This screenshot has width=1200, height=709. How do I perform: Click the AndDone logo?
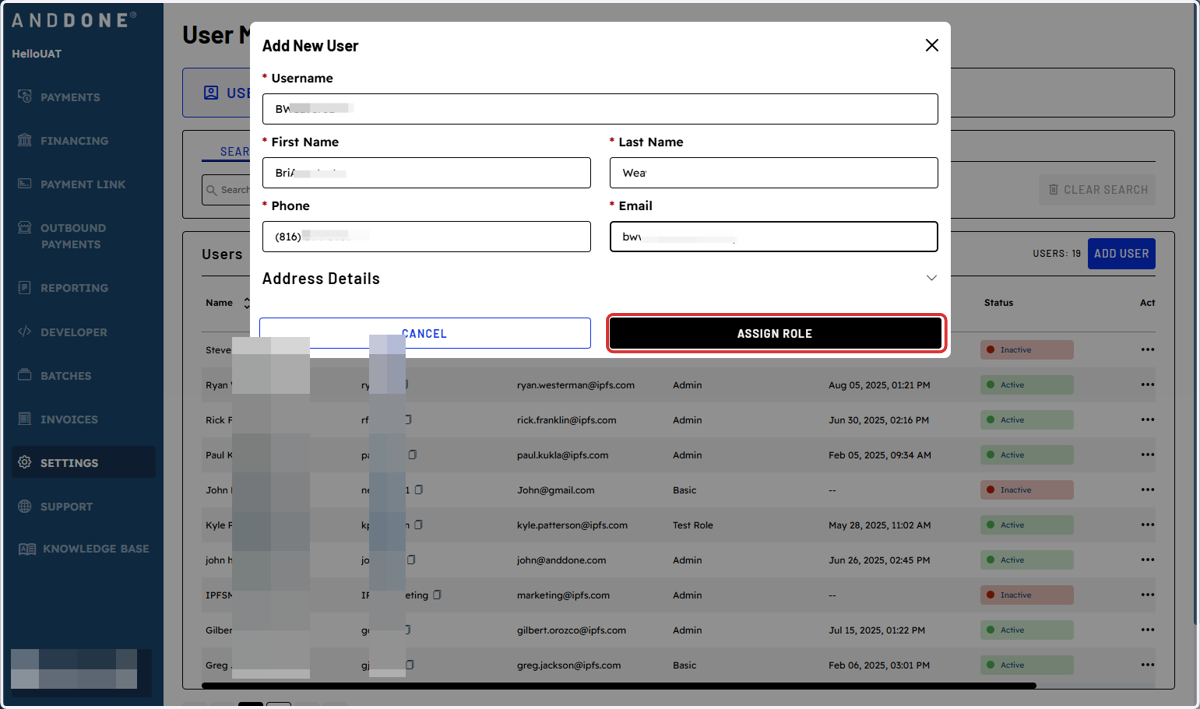coord(75,19)
